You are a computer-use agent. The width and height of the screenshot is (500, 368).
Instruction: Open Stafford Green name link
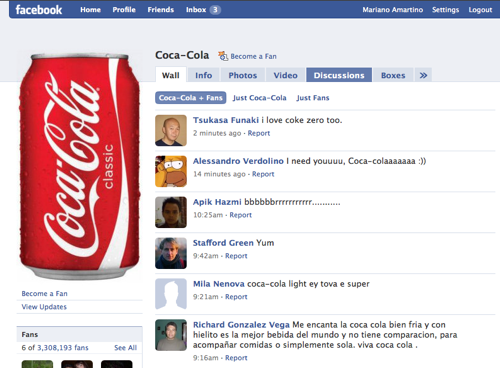click(223, 243)
